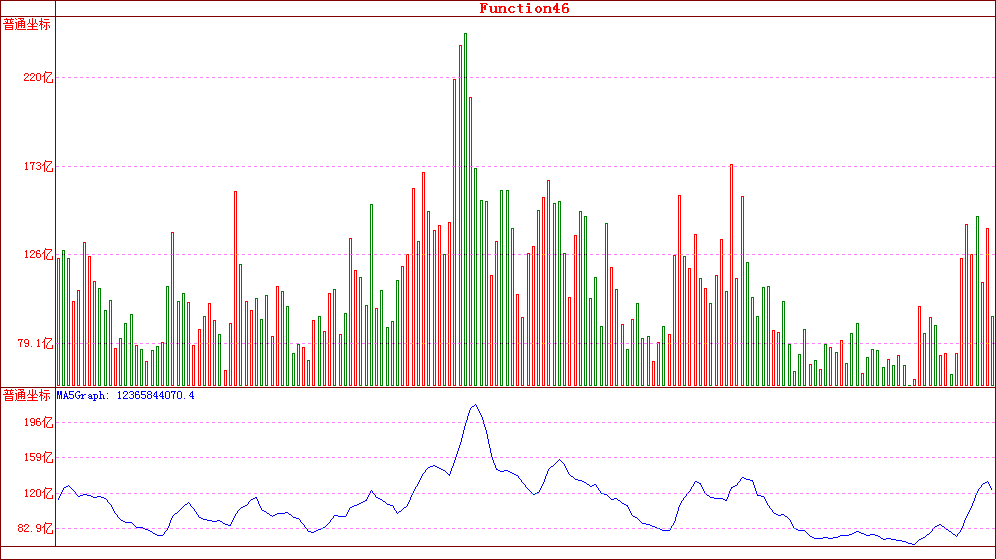Image resolution: width=996 pixels, height=560 pixels.
Task: Select the tallest green bar in the chart
Action: click(465, 210)
